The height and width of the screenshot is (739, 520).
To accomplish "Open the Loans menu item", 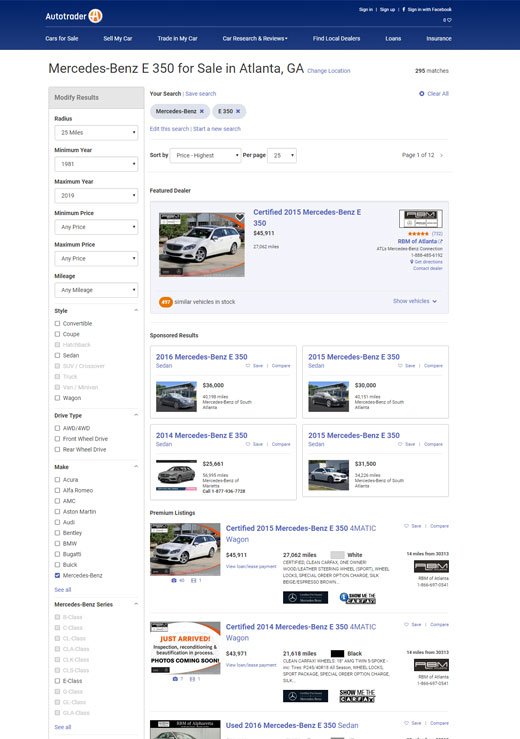I will [393, 39].
